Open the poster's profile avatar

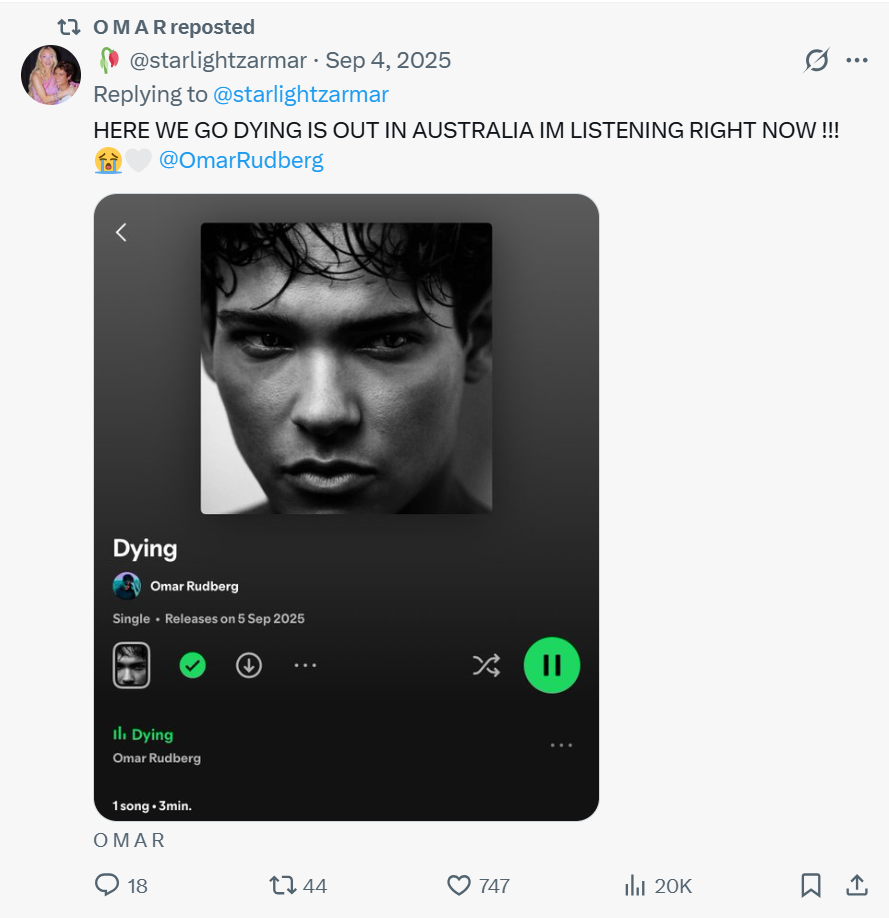[51, 75]
